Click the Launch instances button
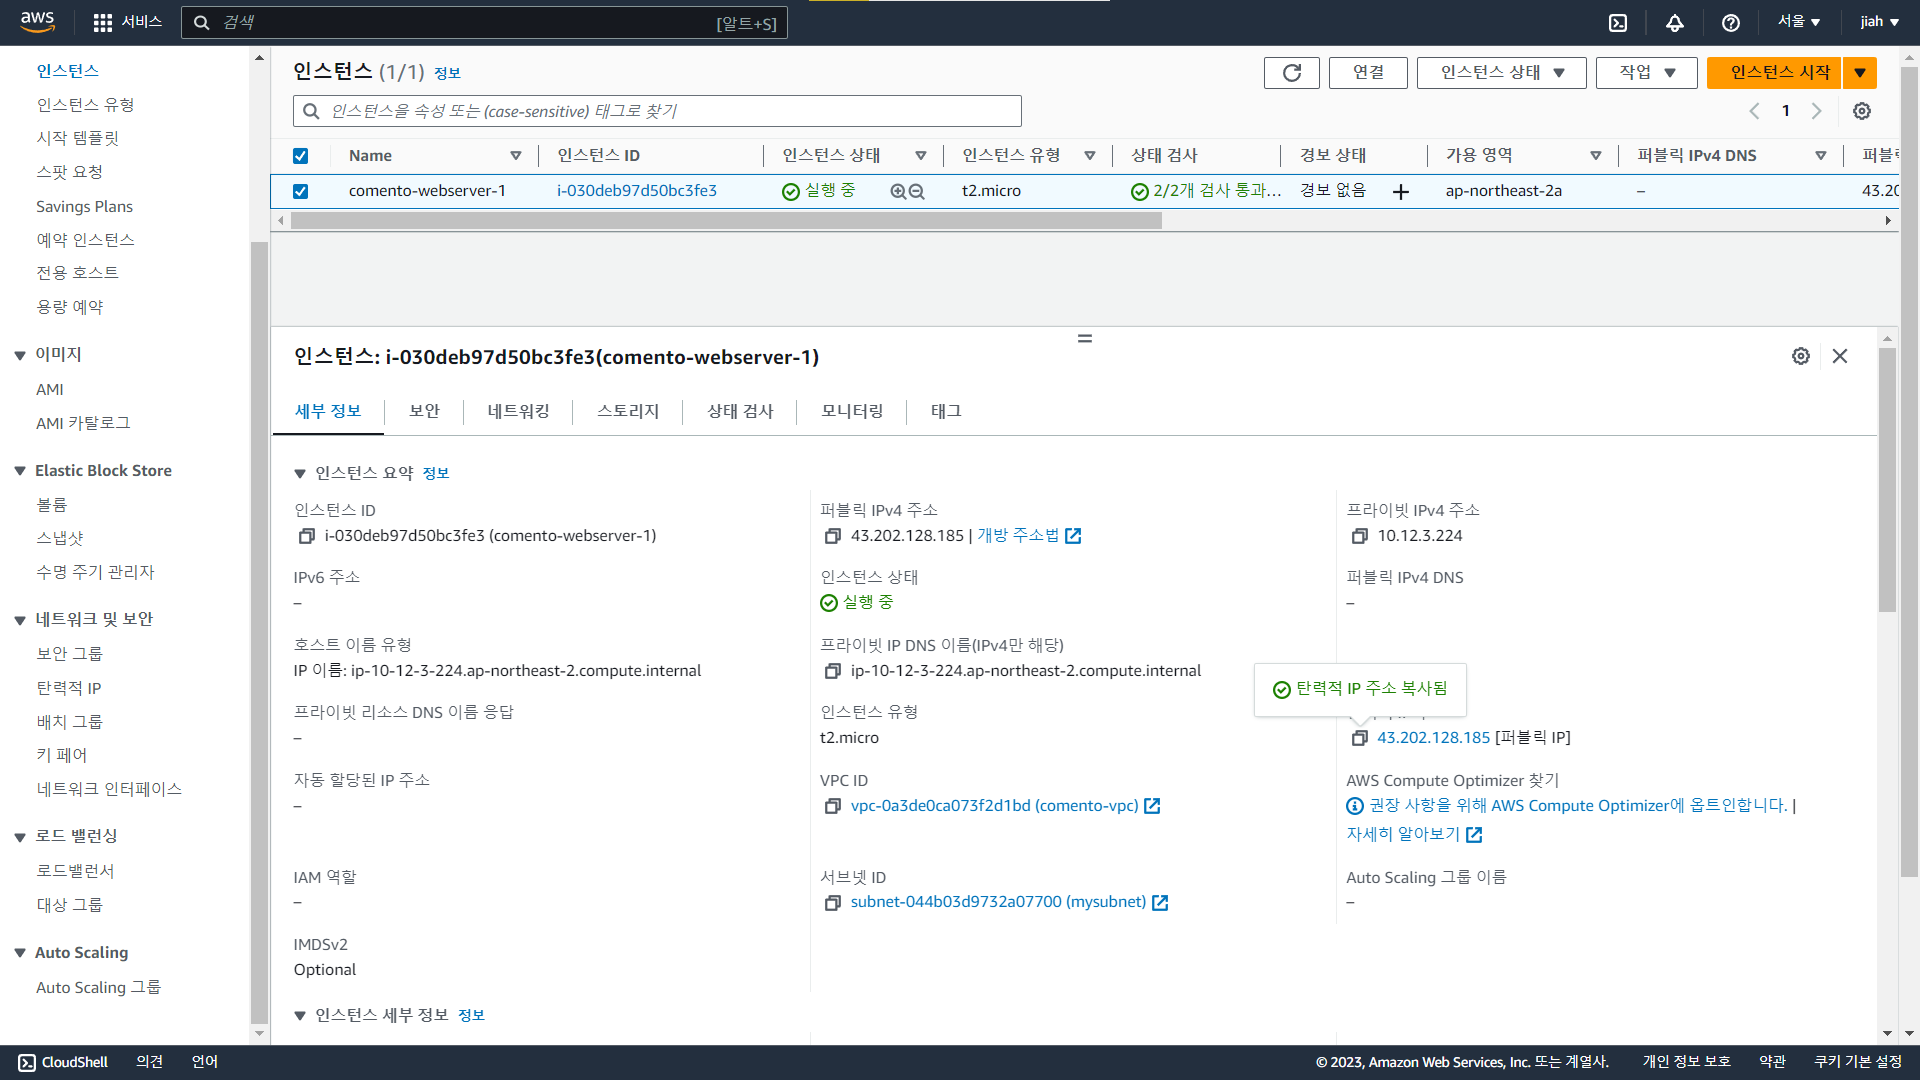 [x=1774, y=73]
